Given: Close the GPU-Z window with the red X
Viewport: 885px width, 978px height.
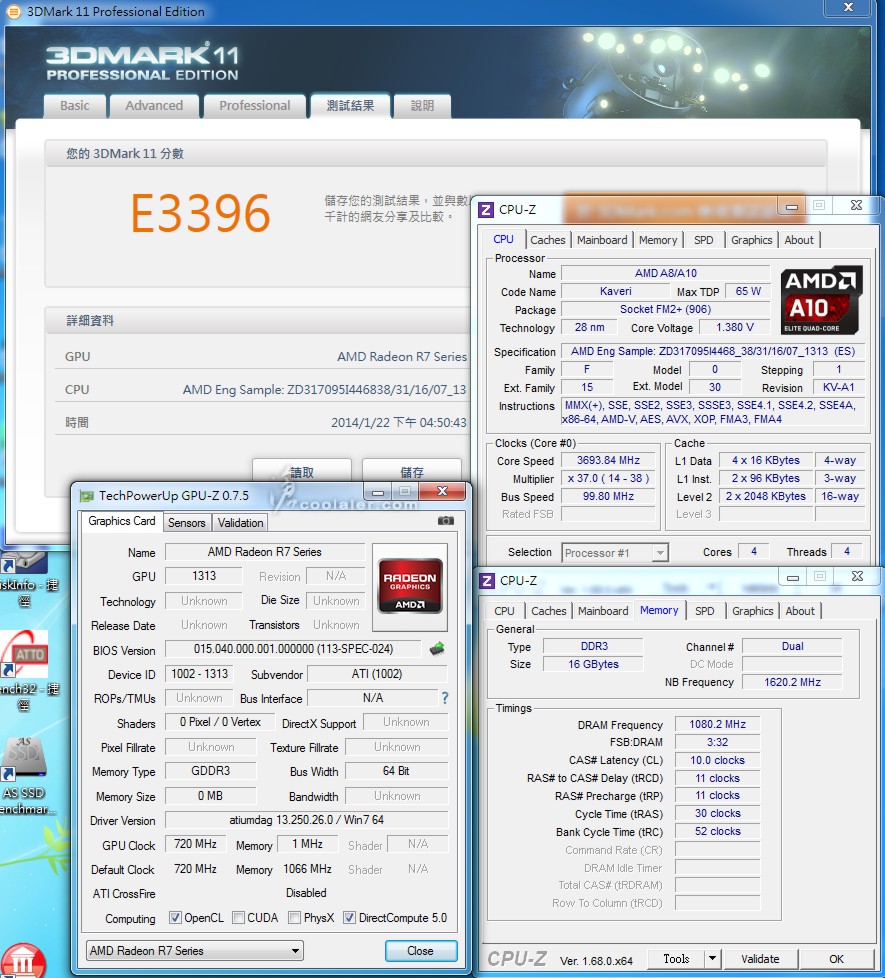Looking at the screenshot, I should pos(442,491).
